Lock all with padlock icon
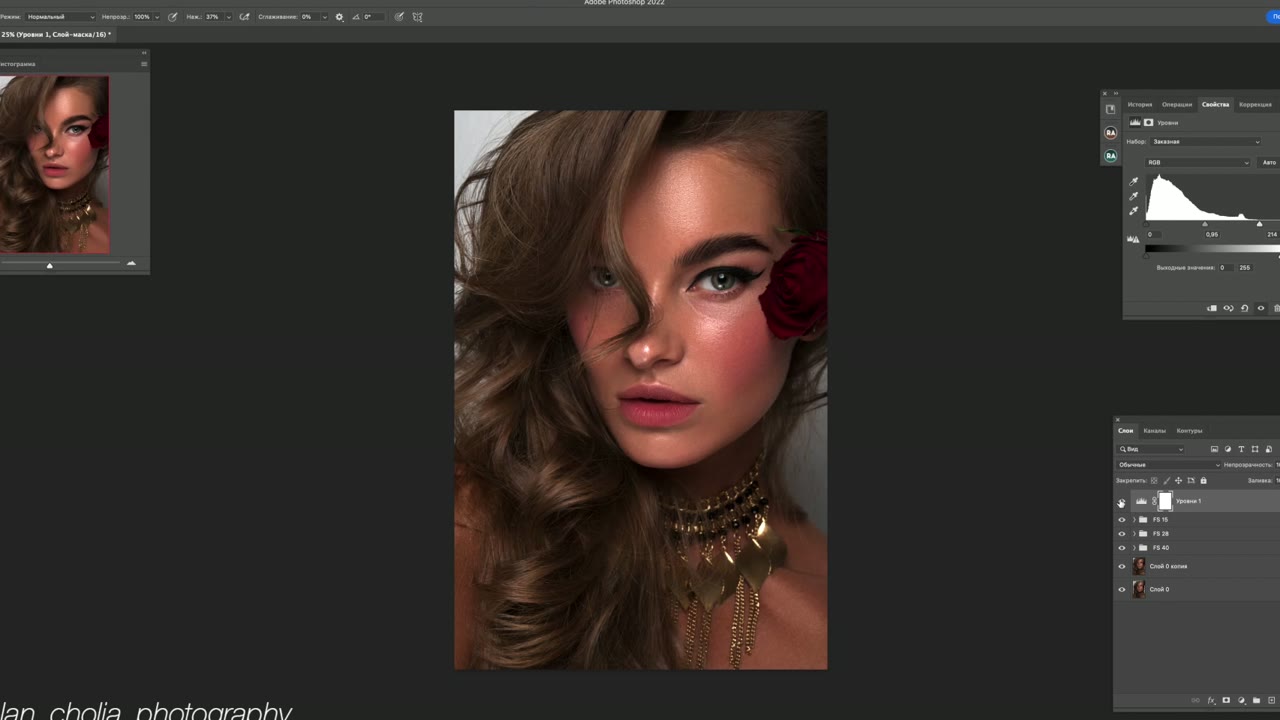This screenshot has width=1280, height=720. [1203, 481]
